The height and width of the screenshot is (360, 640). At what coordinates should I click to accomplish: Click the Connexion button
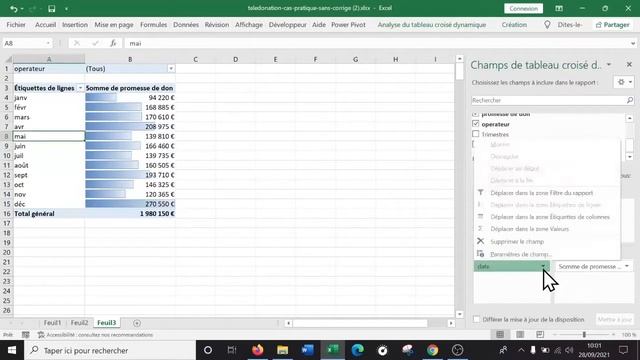(x=523, y=9)
